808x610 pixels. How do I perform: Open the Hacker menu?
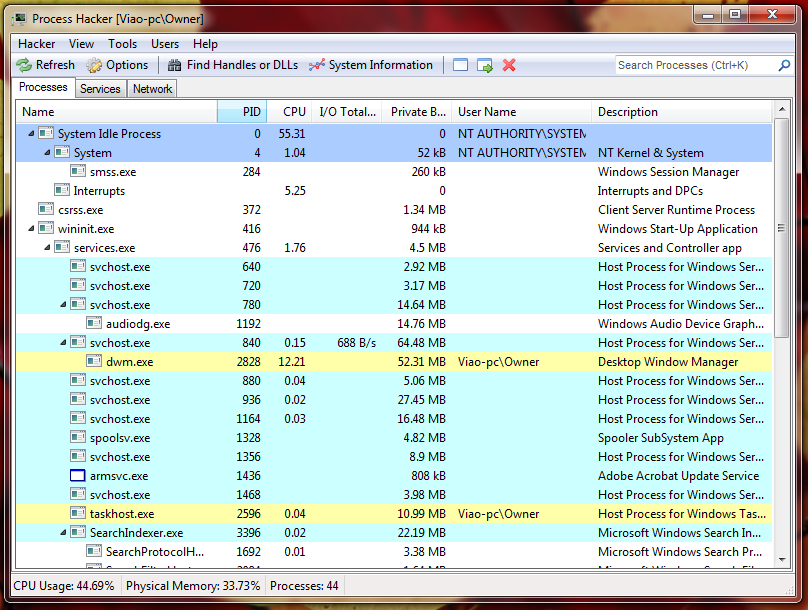pos(37,44)
